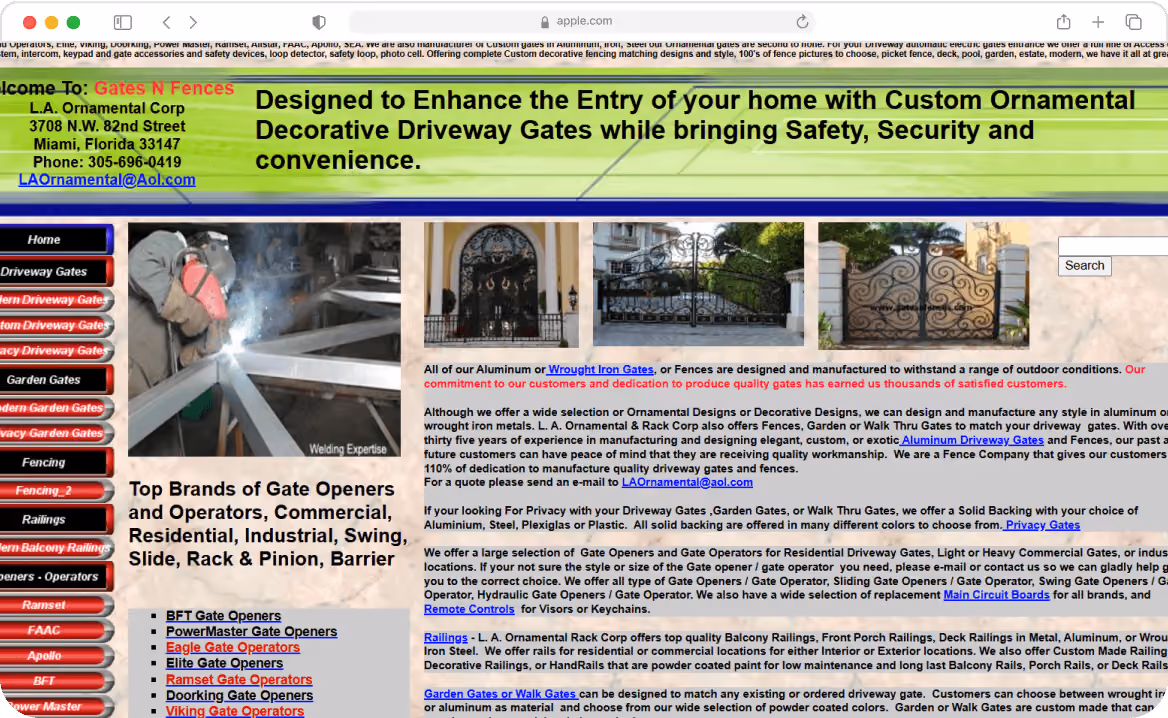Follow the Remote Controls link
This screenshot has height=718, width=1168.
point(469,609)
